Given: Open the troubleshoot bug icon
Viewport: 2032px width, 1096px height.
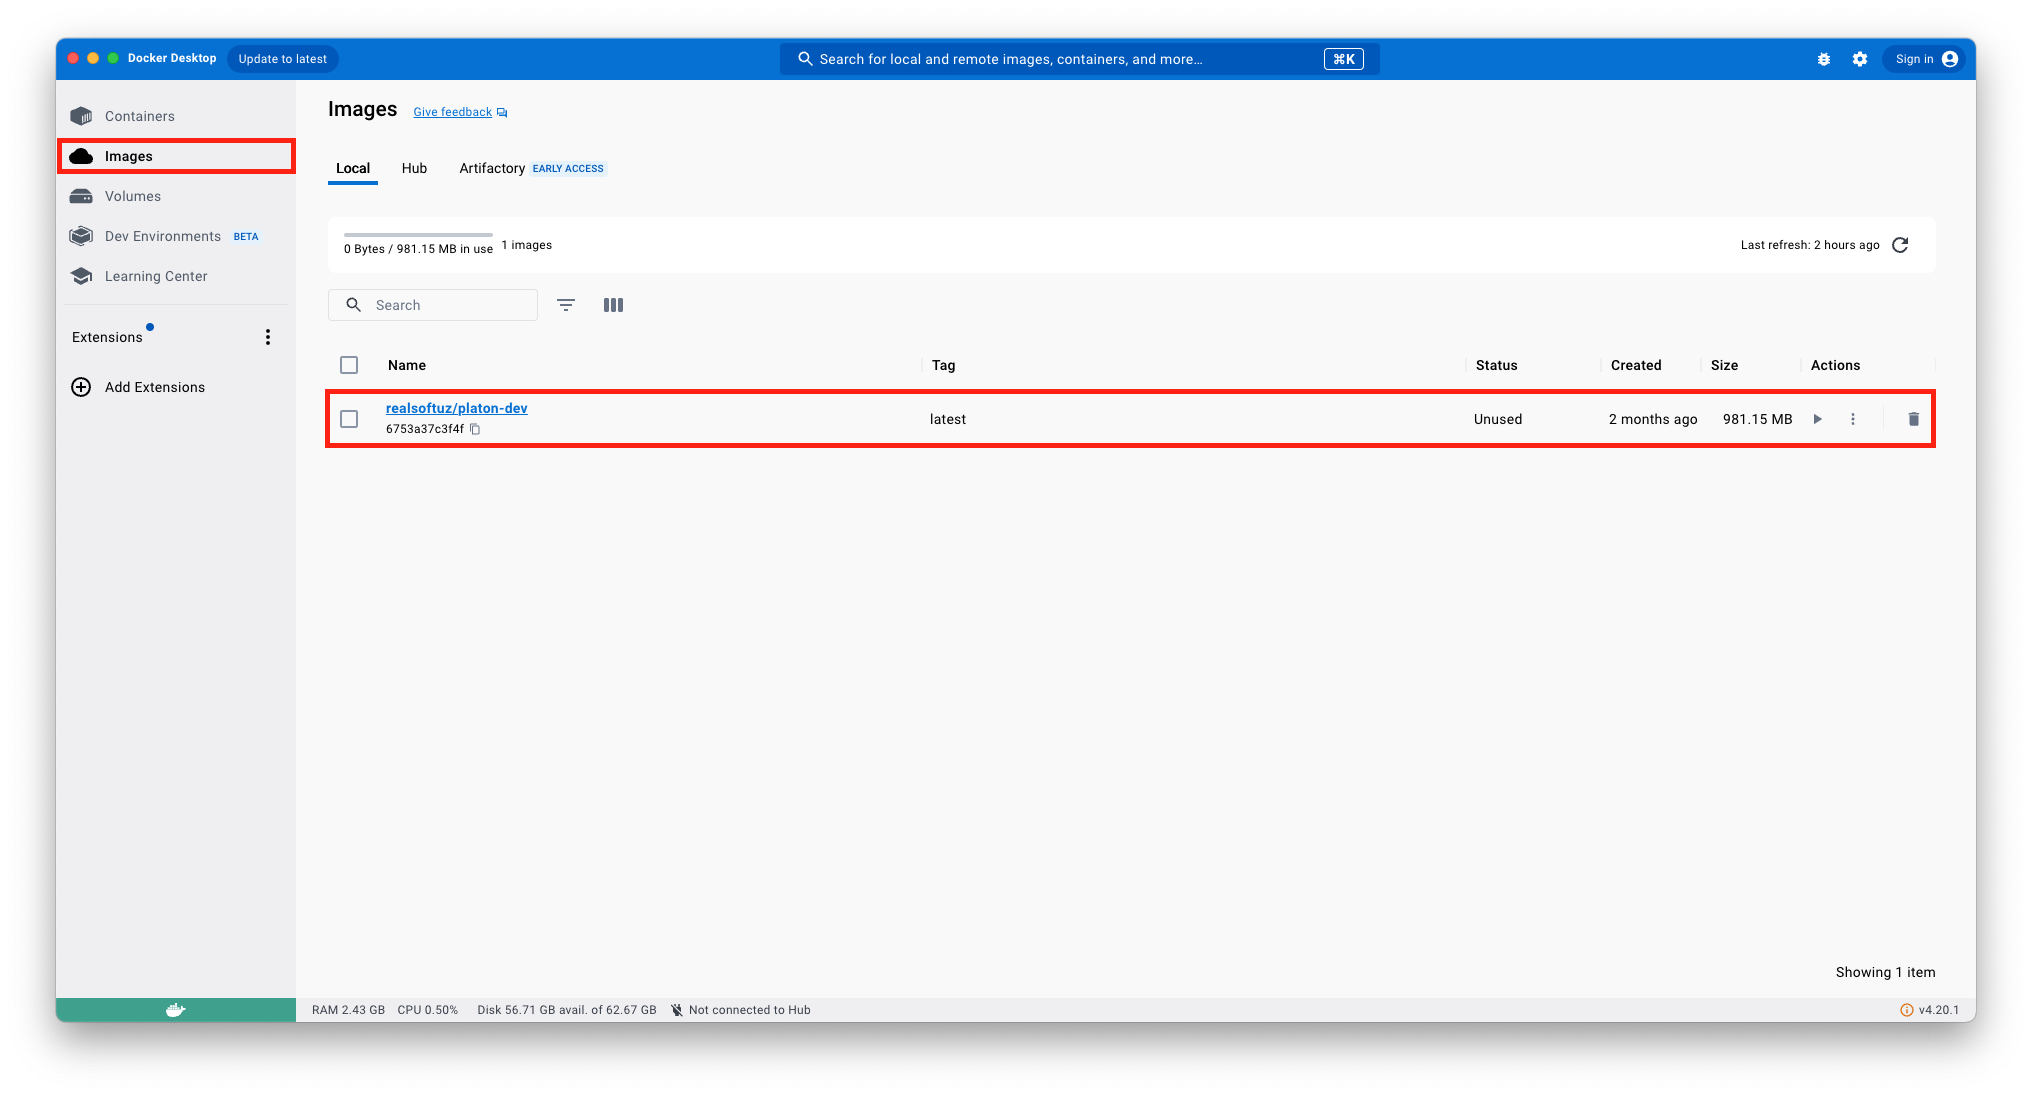Looking at the screenshot, I should [x=1823, y=59].
